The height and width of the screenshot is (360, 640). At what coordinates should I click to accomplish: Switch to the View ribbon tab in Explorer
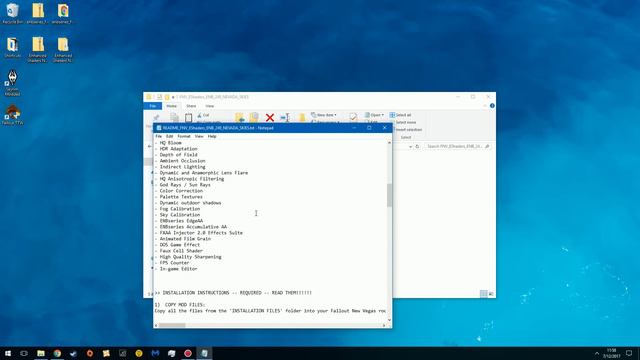coord(209,106)
